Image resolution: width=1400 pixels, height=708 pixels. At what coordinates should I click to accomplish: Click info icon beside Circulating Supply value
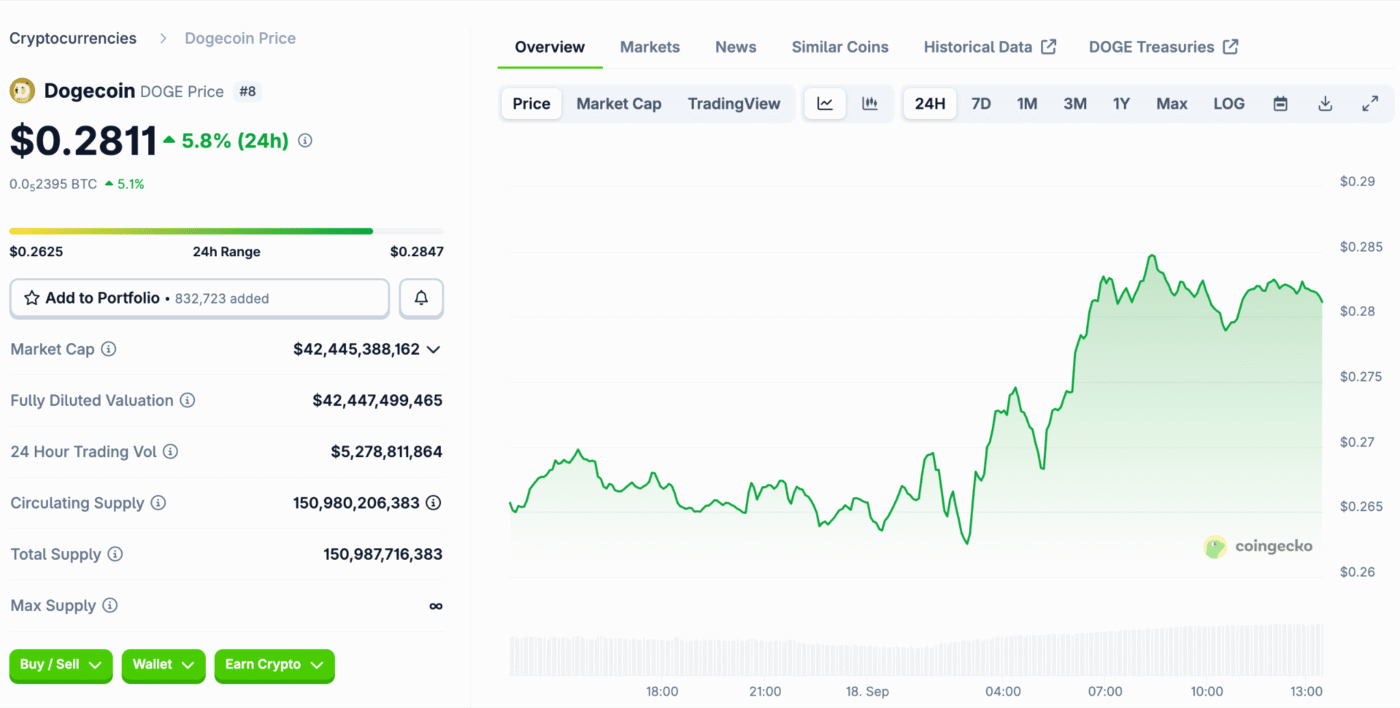pos(433,503)
